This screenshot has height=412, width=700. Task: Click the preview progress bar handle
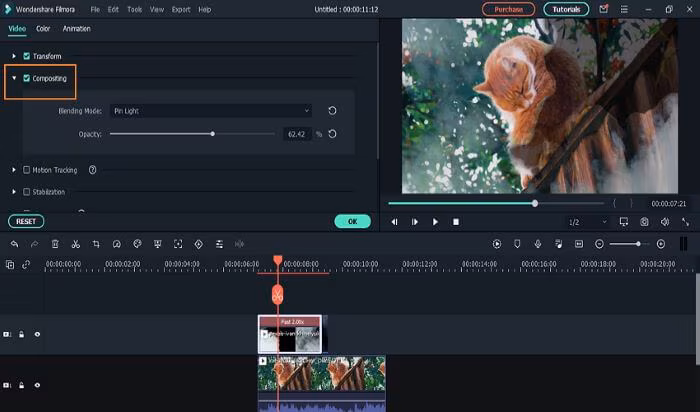point(535,204)
